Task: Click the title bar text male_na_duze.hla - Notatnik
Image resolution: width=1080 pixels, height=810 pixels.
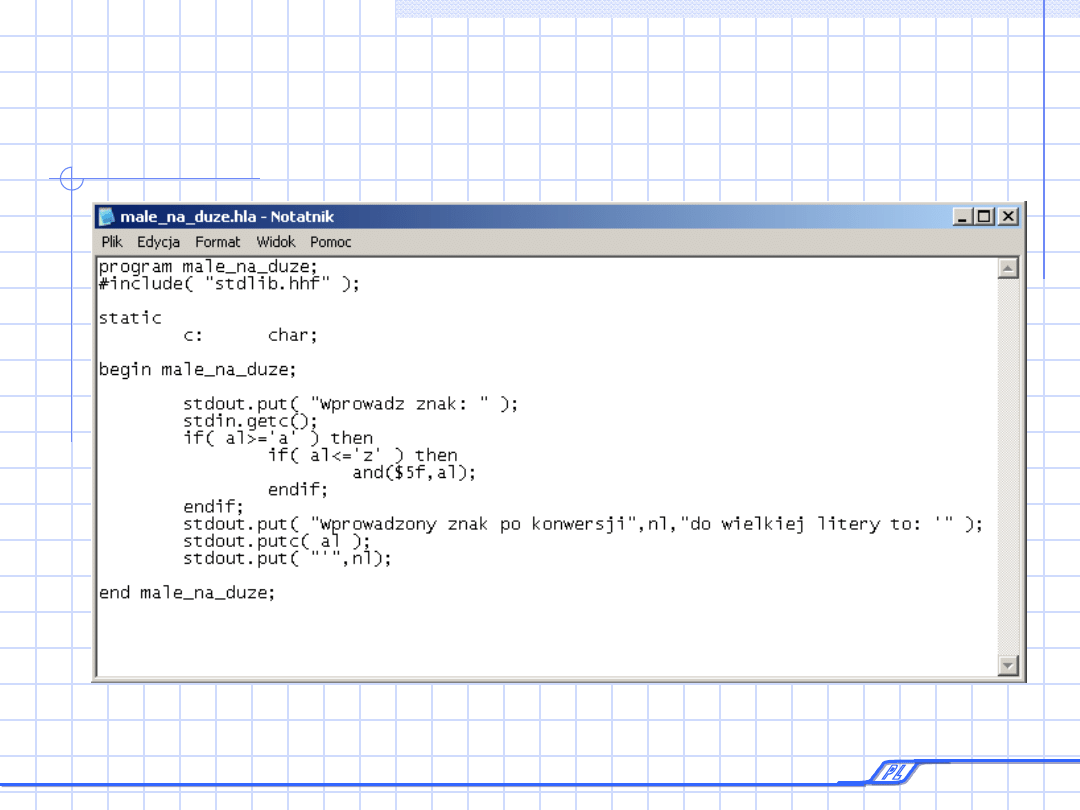Action: 227,217
